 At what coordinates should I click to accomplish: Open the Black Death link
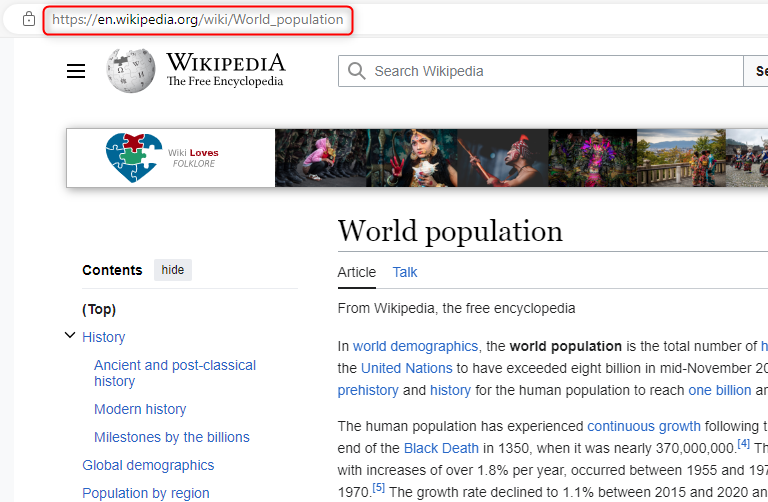tap(441, 448)
